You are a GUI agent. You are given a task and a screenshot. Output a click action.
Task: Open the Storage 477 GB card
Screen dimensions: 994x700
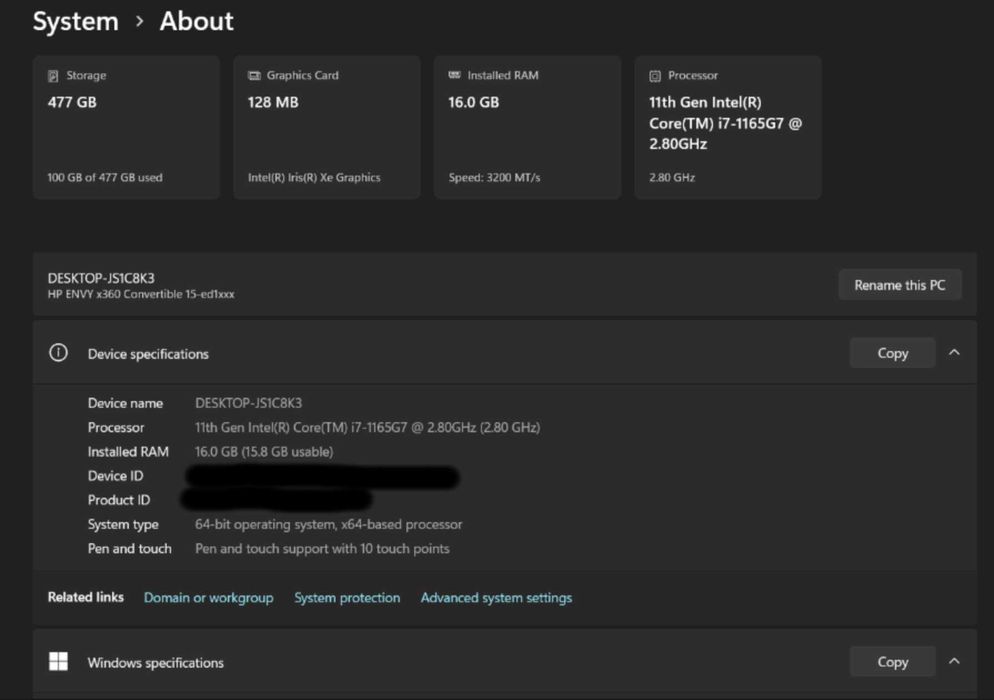point(127,127)
